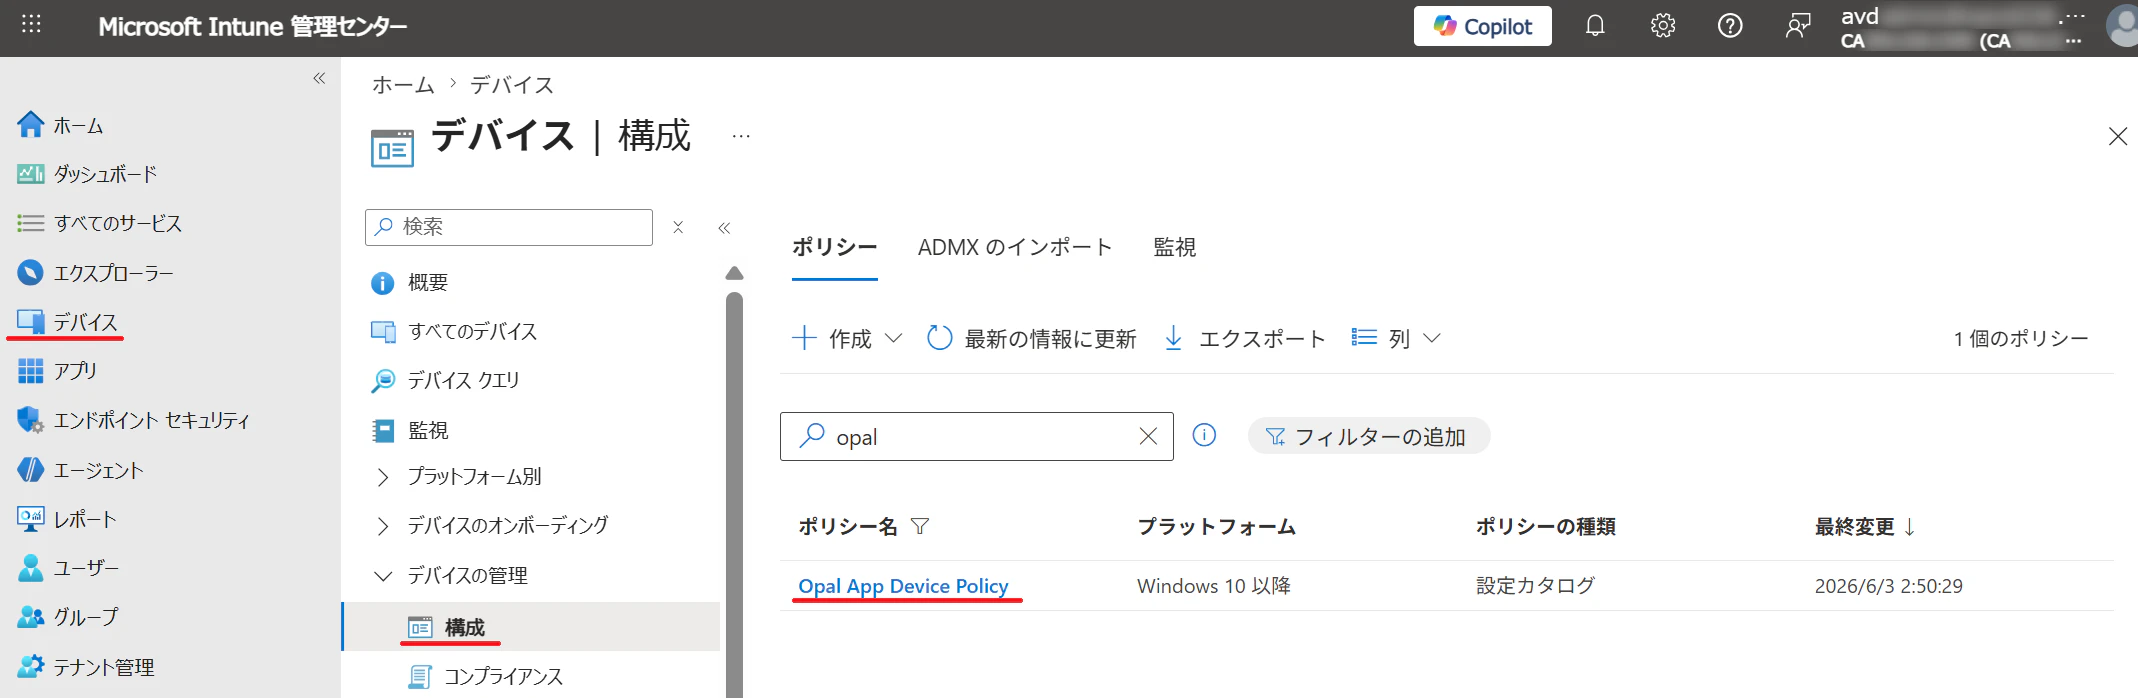Show the search info tooltip icon

click(1204, 435)
